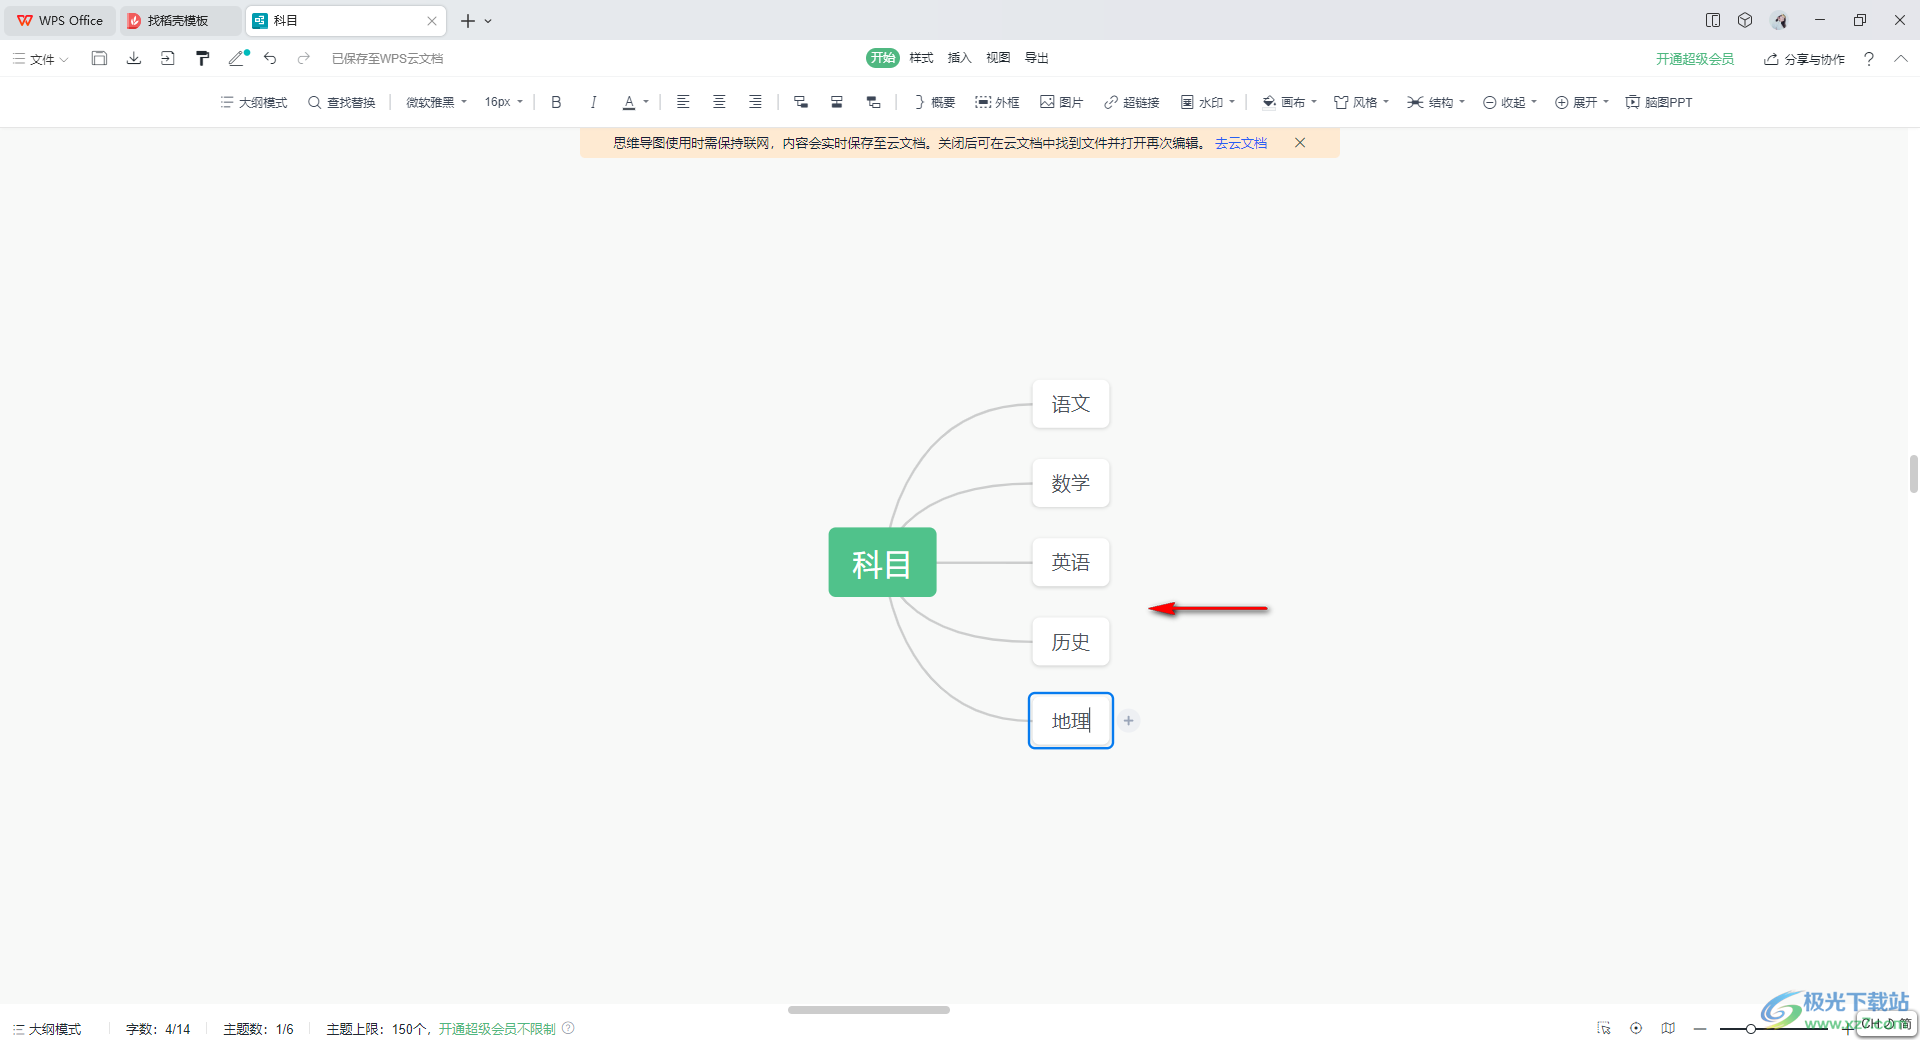Follow the 去云文档 link in banner
The width and height of the screenshot is (1920, 1040).
tap(1241, 143)
